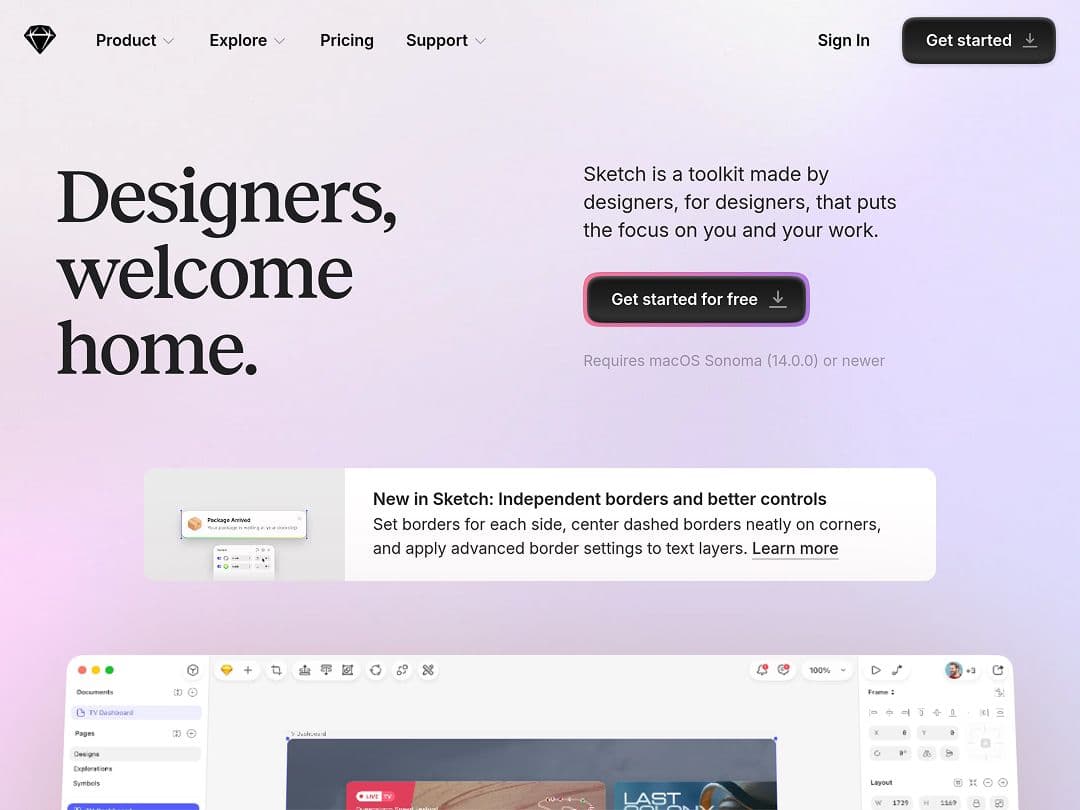The height and width of the screenshot is (810, 1080).
Task: Open the Explore navigation menu
Action: (247, 41)
